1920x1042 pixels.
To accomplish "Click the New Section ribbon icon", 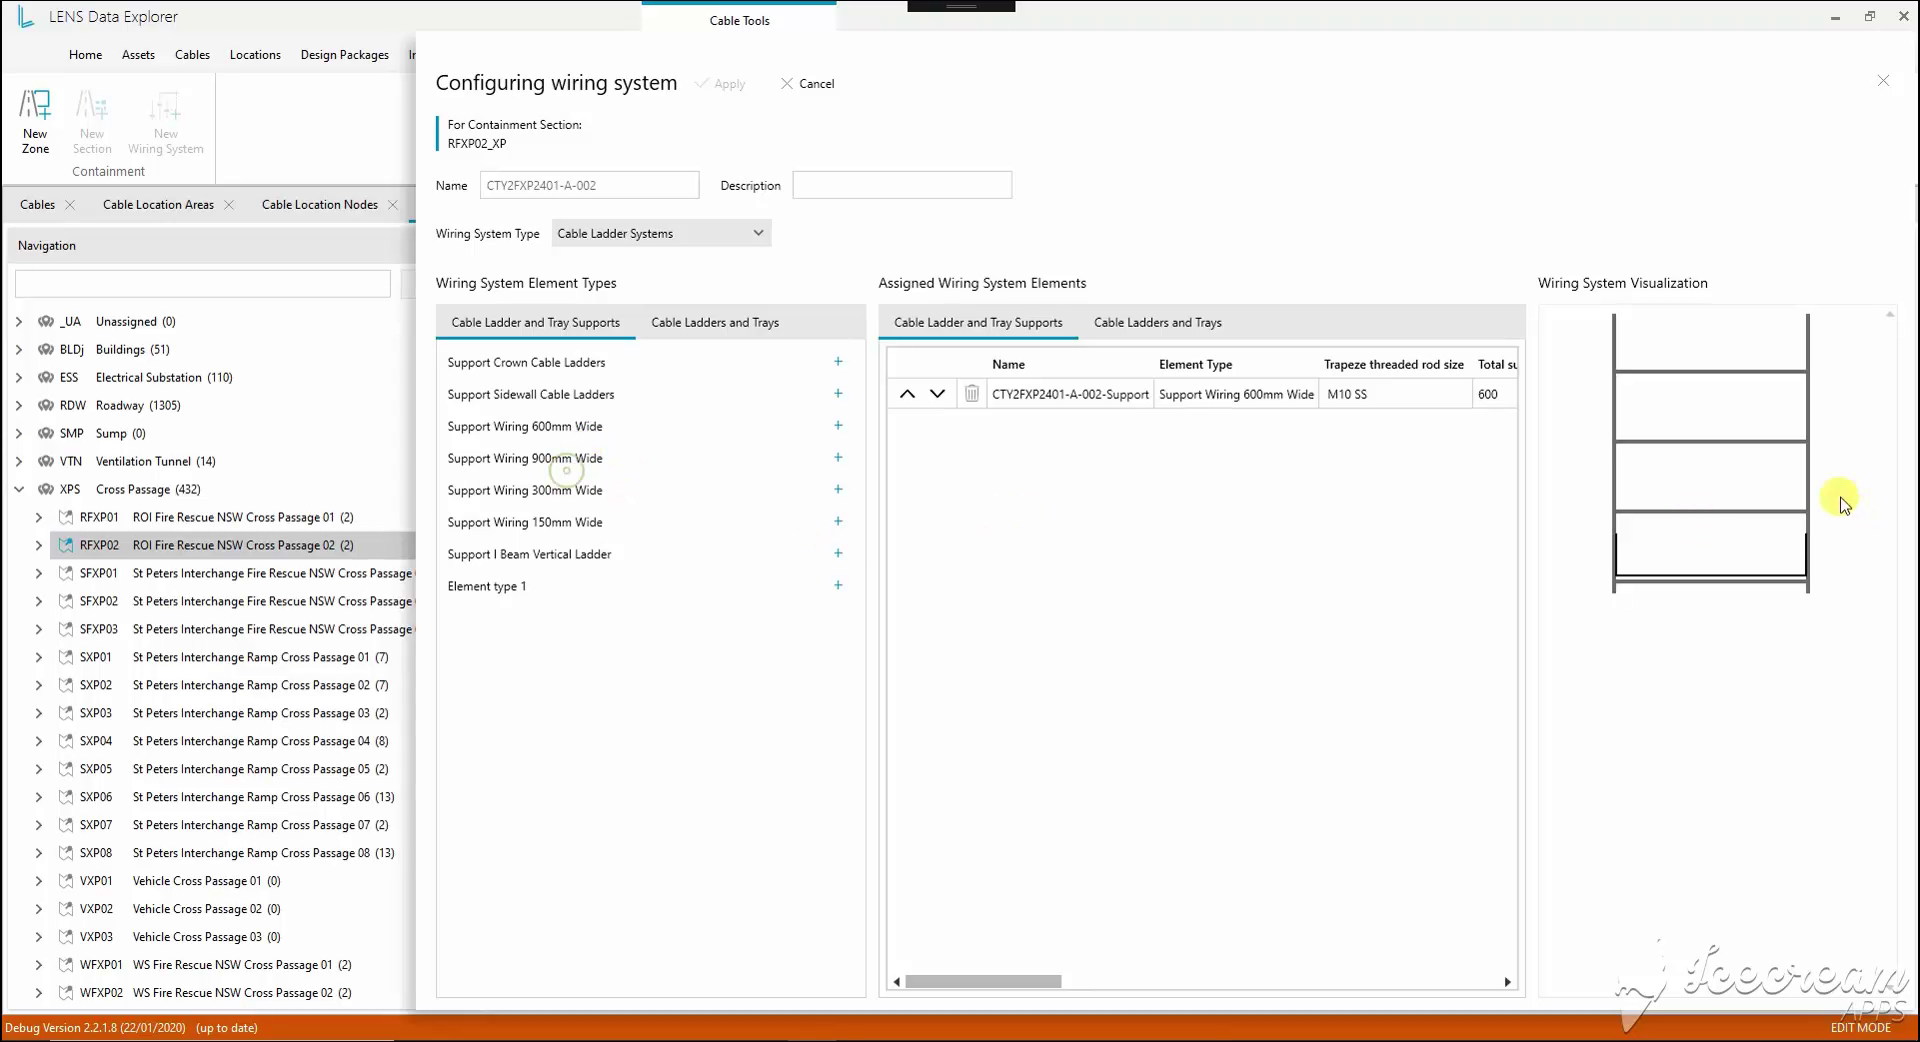I will pyautogui.click(x=92, y=121).
